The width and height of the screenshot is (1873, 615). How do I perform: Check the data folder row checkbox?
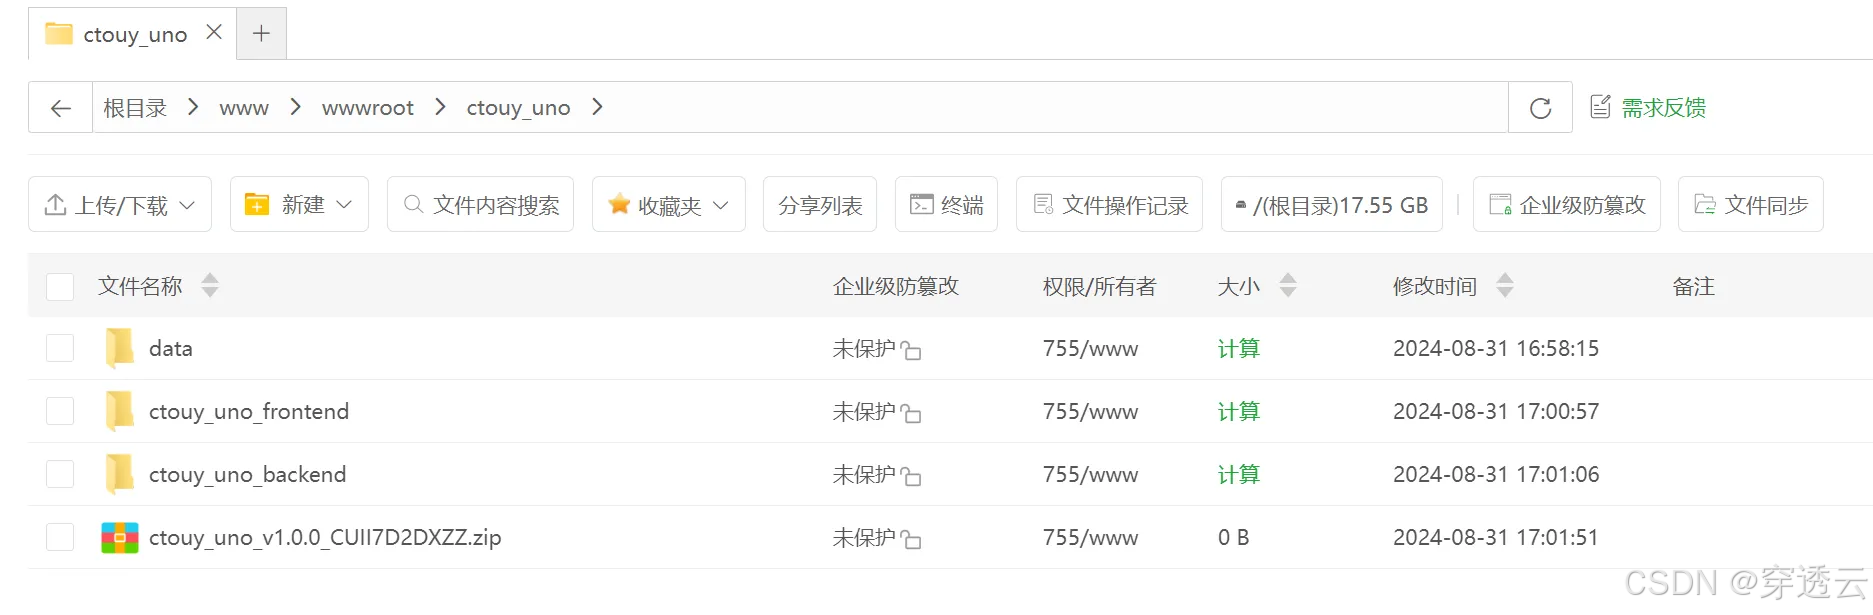point(60,348)
